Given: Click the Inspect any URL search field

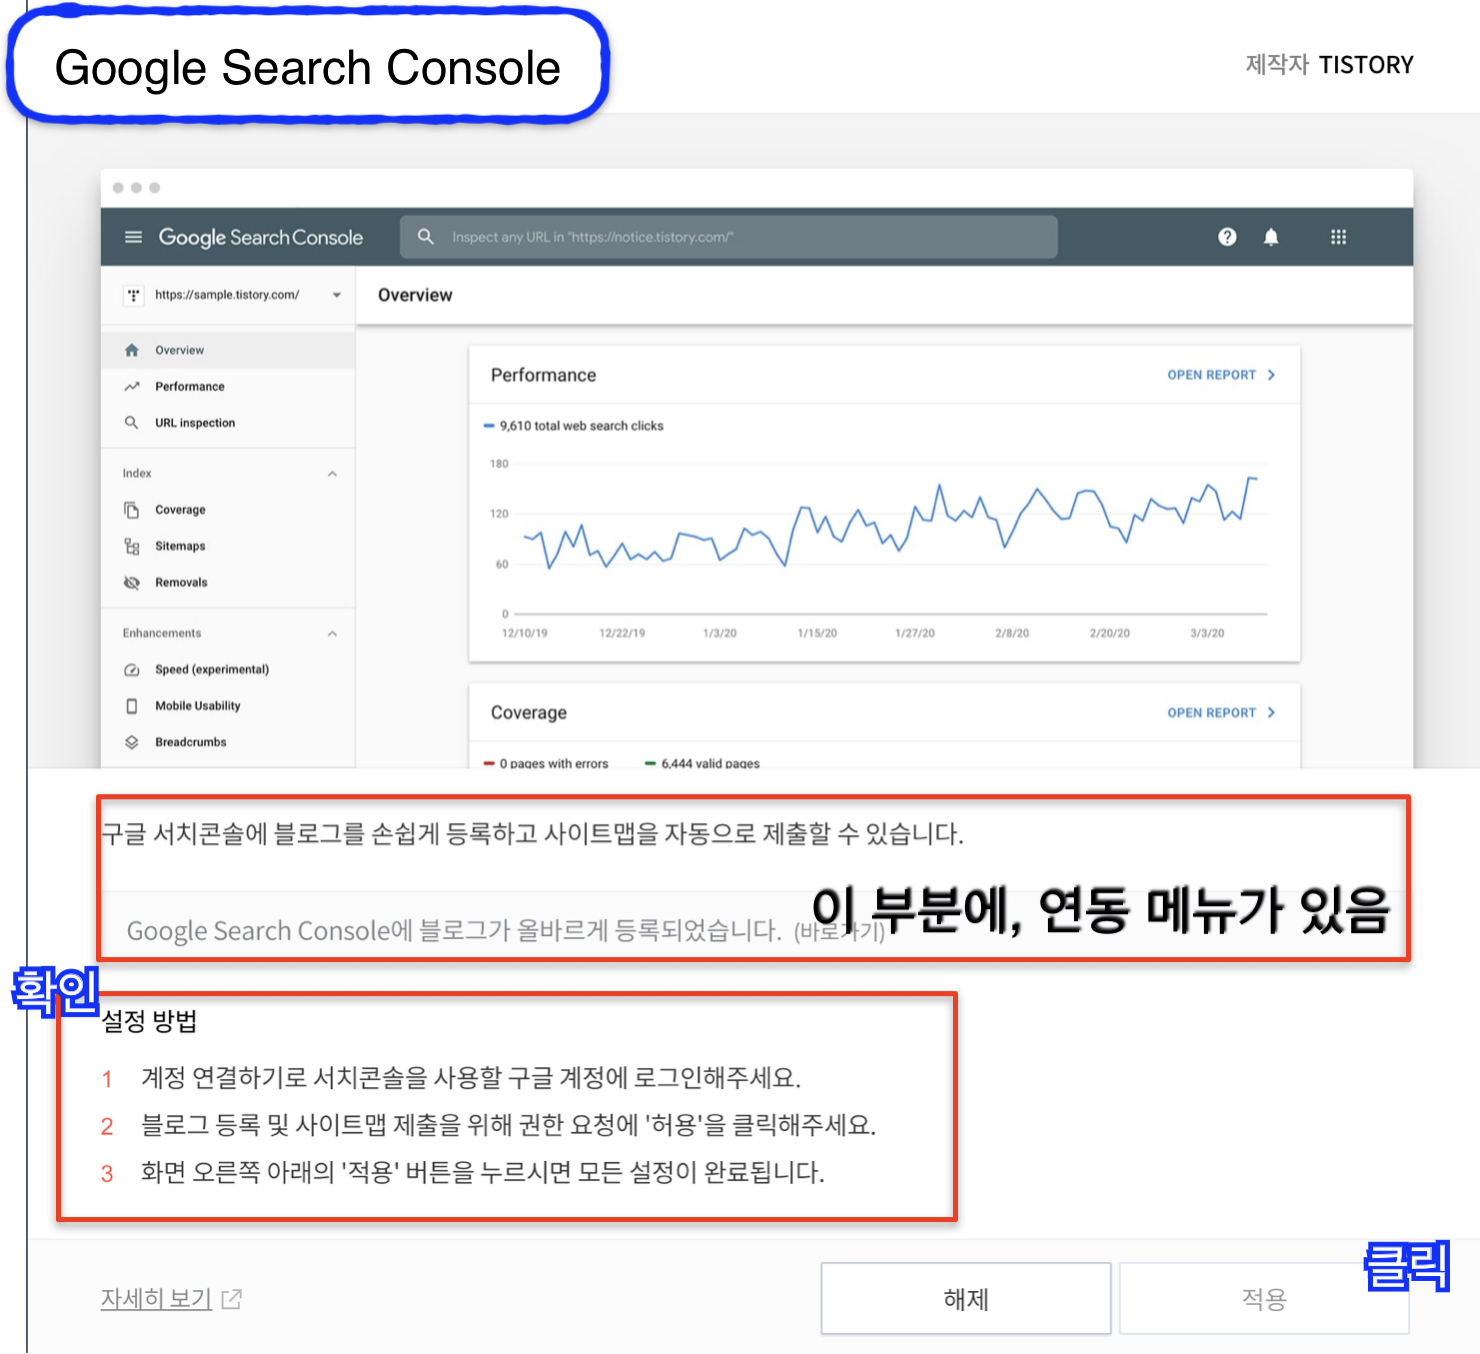Looking at the screenshot, I should click(x=729, y=237).
